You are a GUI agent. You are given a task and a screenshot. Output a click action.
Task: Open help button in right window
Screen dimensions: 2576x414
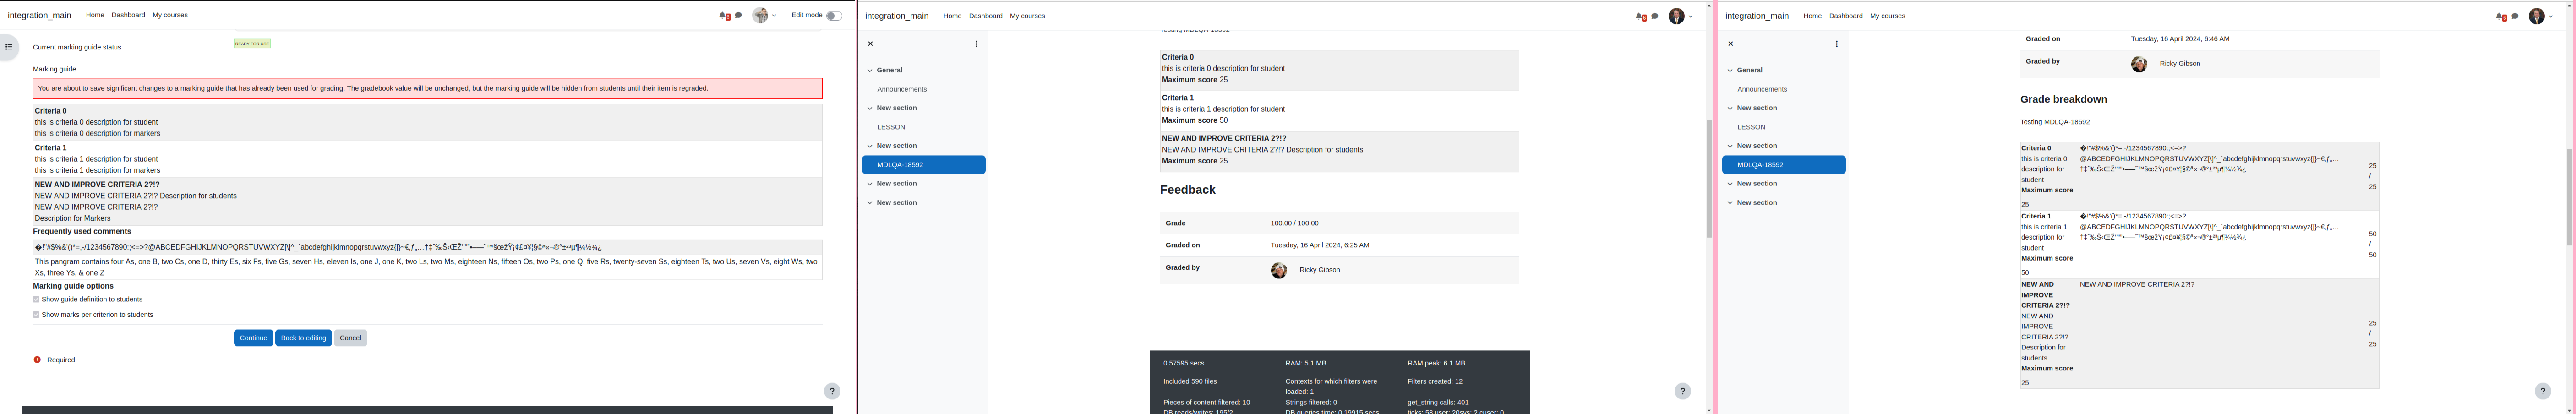(x=2543, y=391)
